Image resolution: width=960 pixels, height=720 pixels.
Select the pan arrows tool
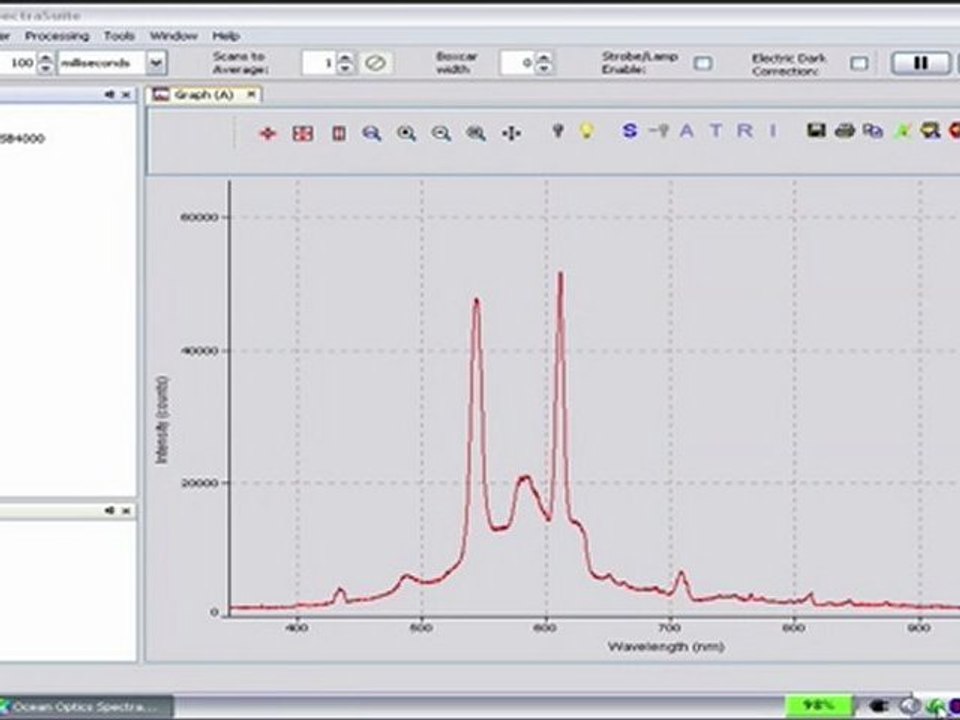[511, 133]
